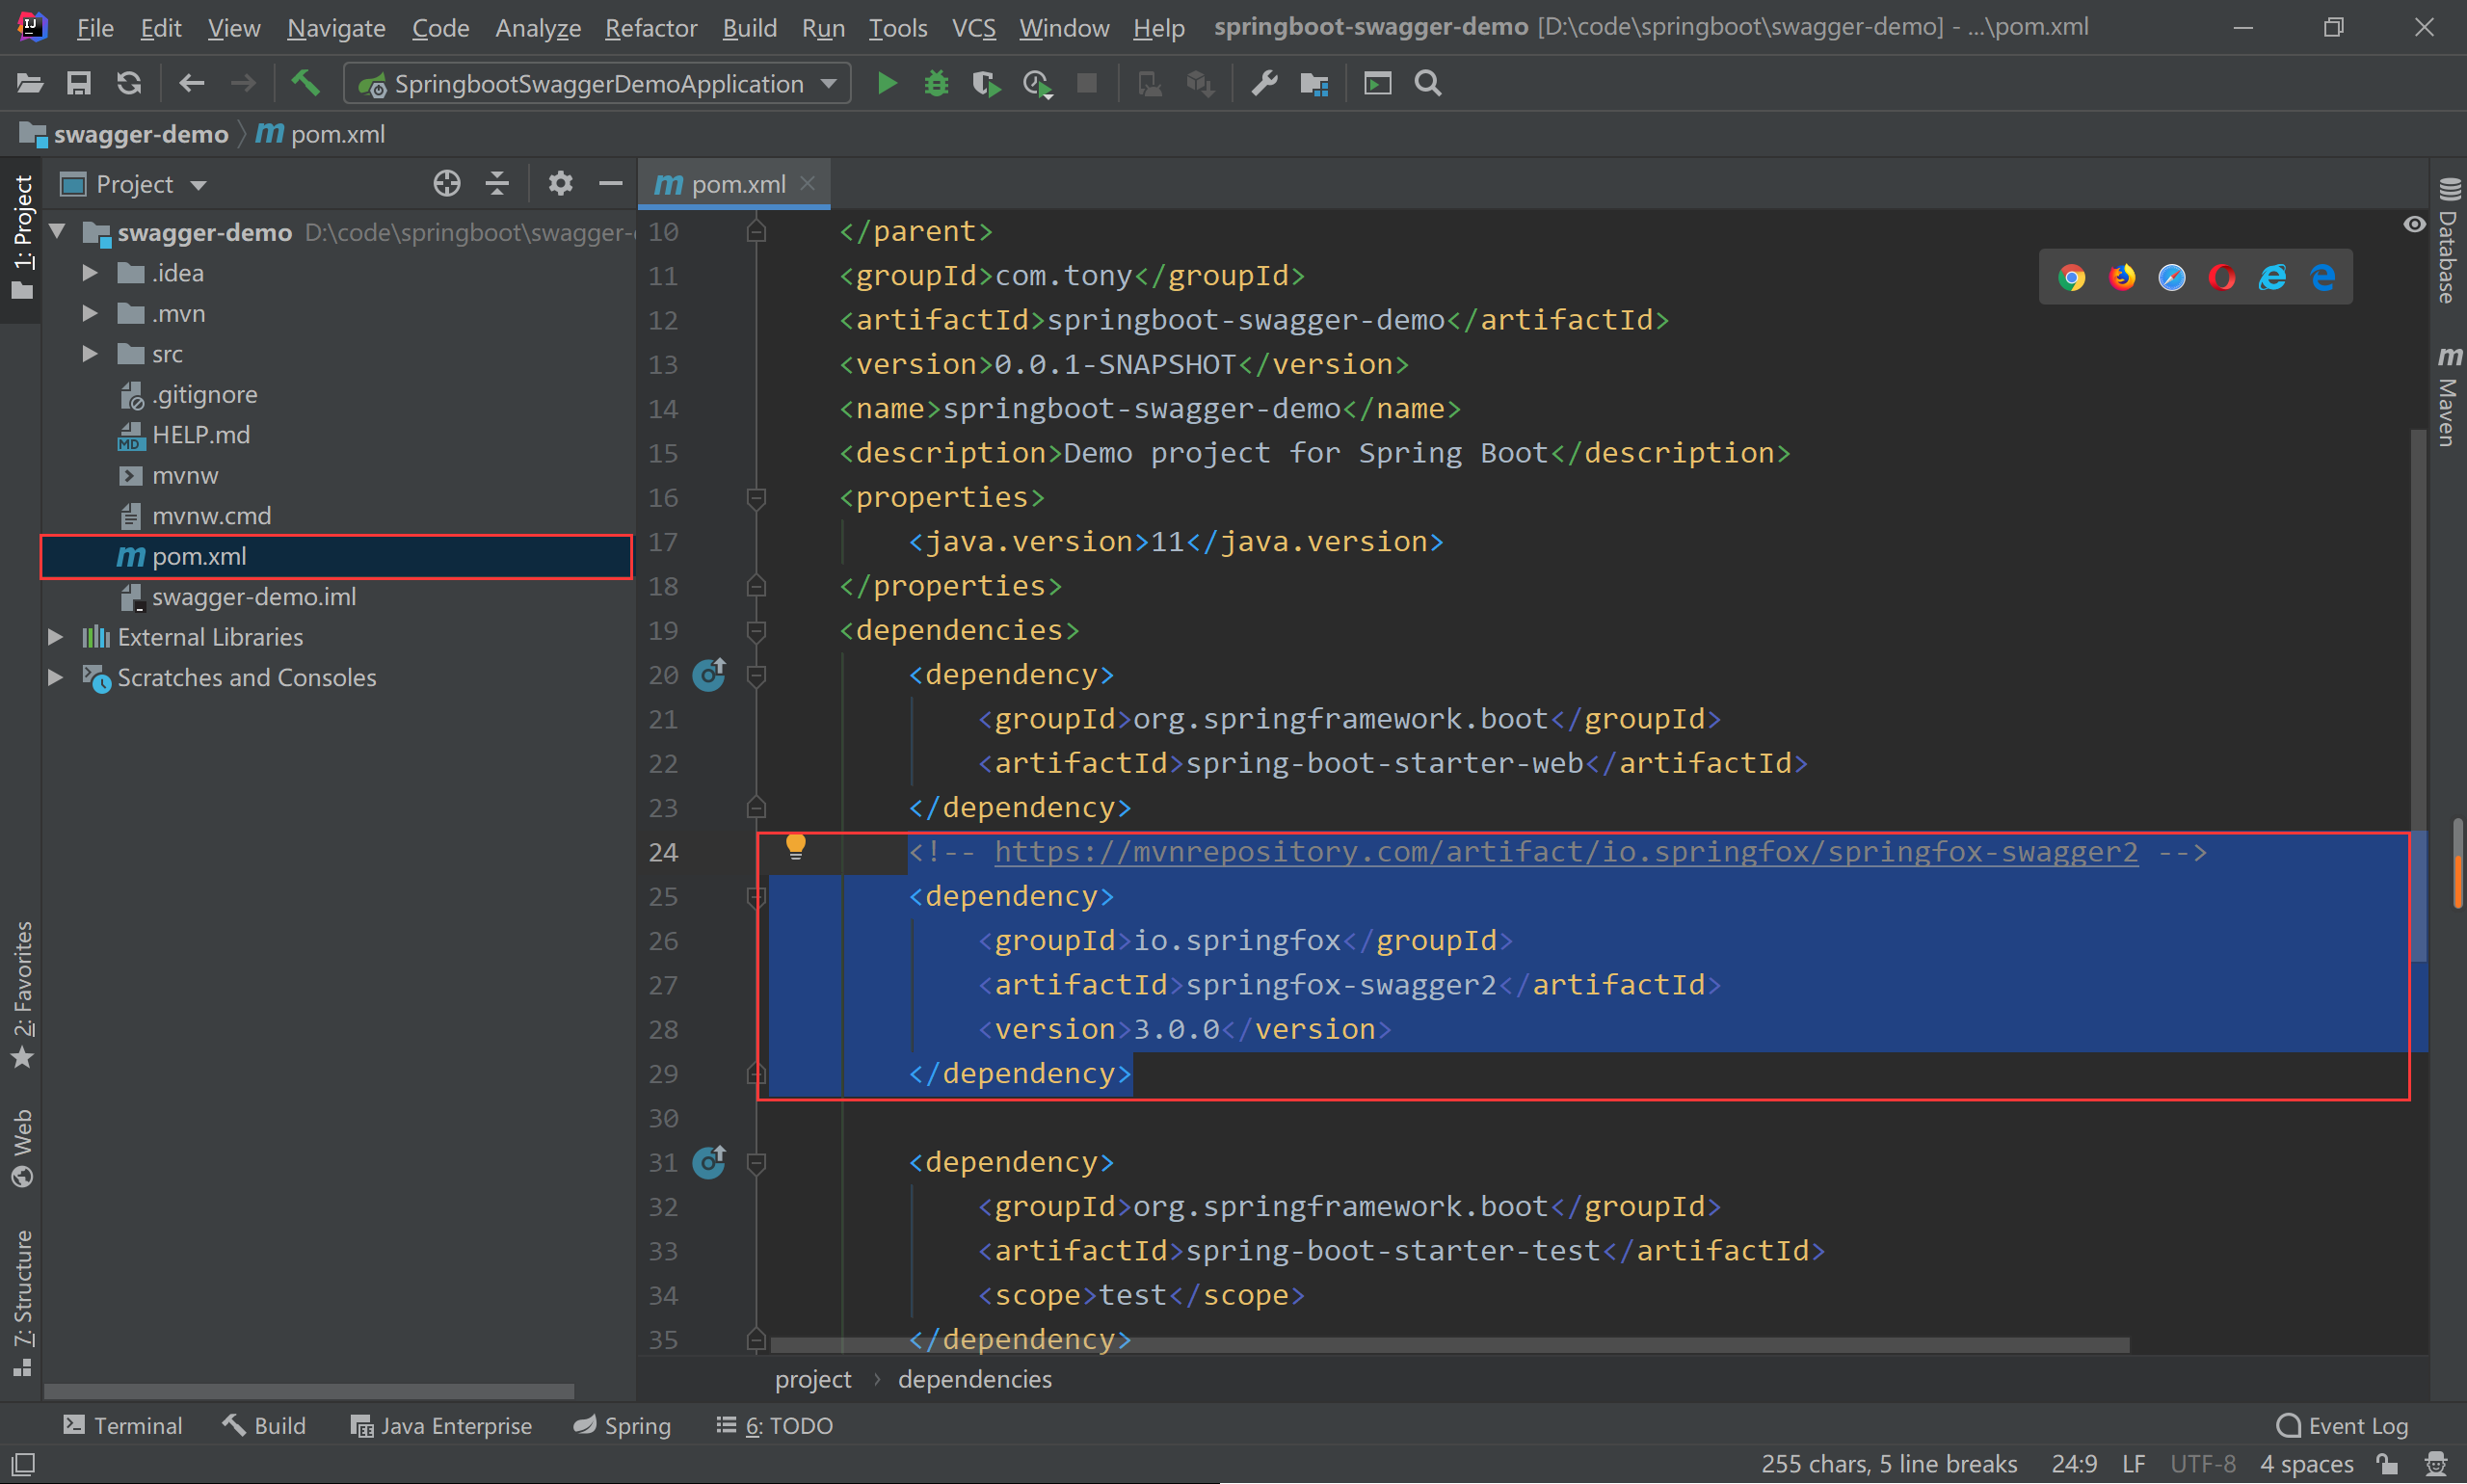
Task: Open the Refactor menu
Action: coord(650,27)
